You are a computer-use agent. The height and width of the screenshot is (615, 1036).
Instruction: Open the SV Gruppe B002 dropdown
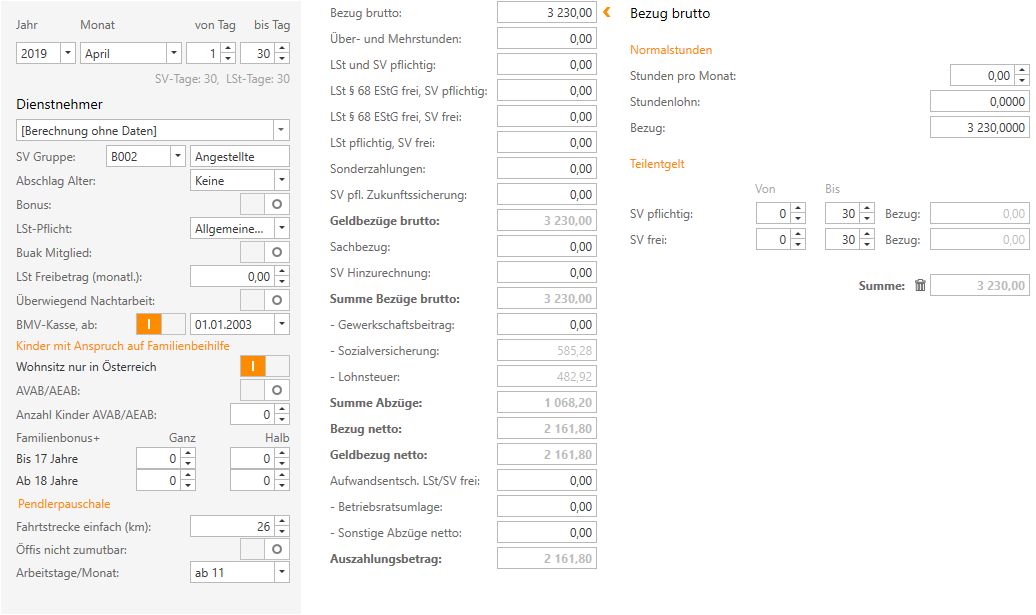[178, 157]
